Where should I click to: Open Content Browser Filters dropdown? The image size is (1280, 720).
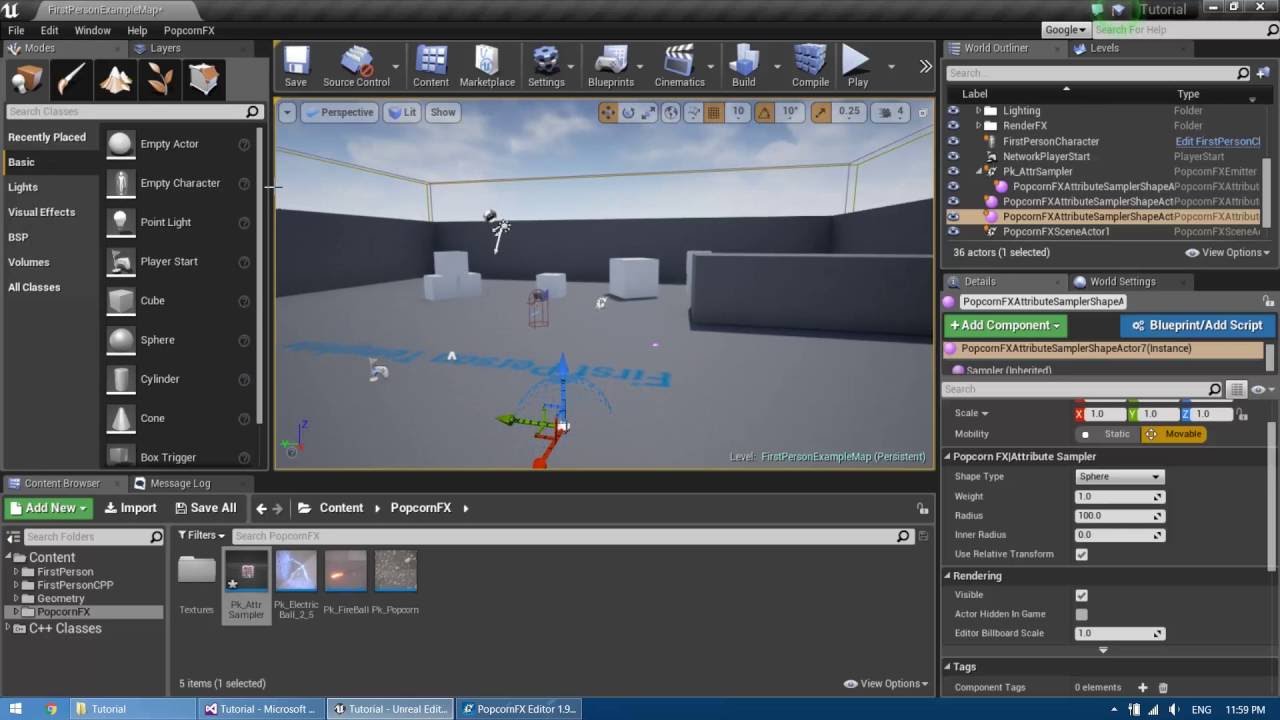[x=202, y=536]
